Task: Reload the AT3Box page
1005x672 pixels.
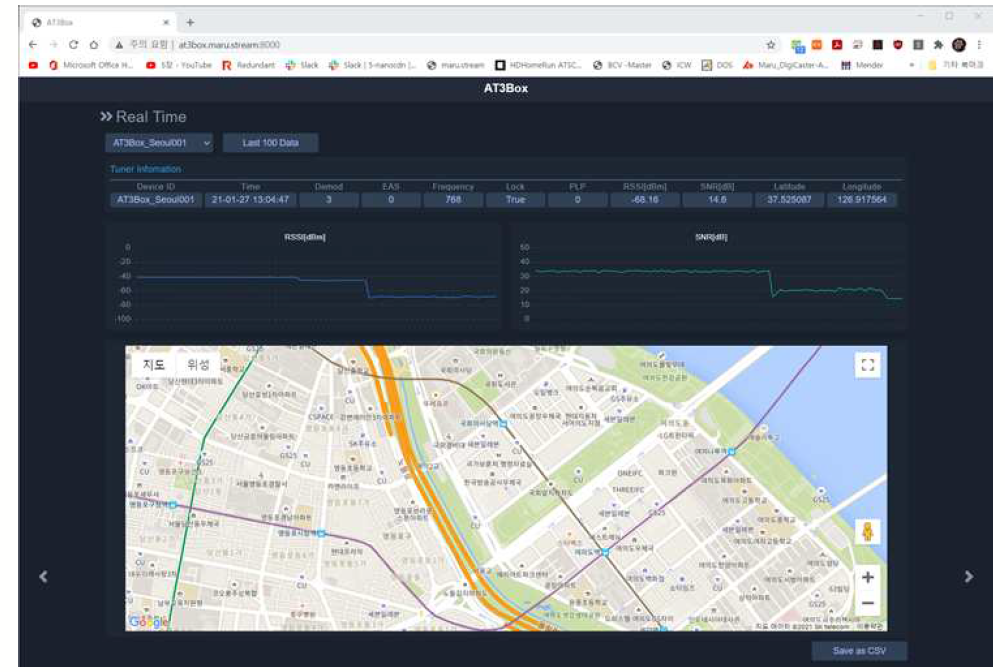Action: [x=74, y=45]
